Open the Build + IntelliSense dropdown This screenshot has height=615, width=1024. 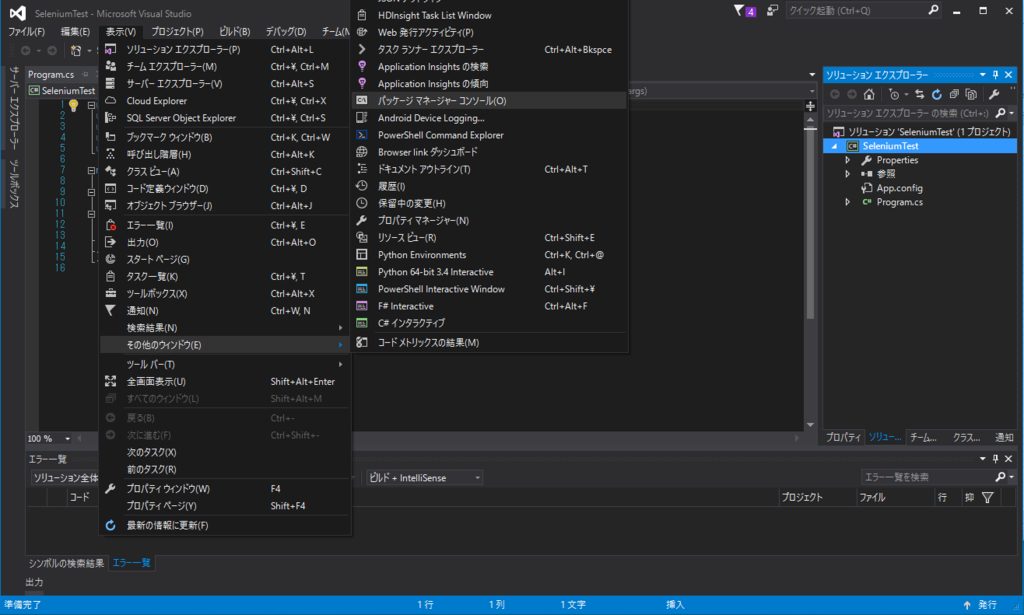click(x=424, y=478)
